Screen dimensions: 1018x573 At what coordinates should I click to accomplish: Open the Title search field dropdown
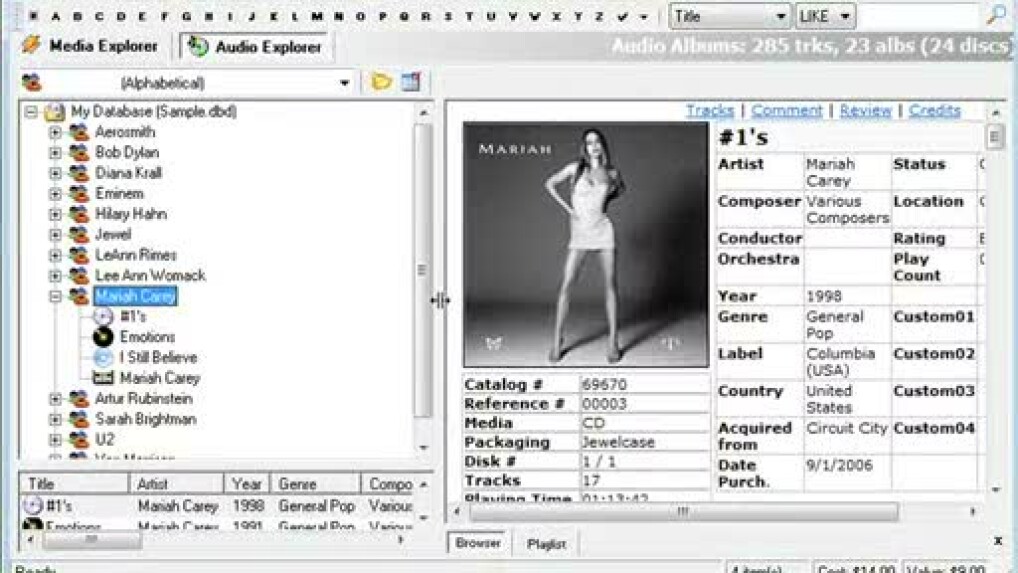[781, 17]
